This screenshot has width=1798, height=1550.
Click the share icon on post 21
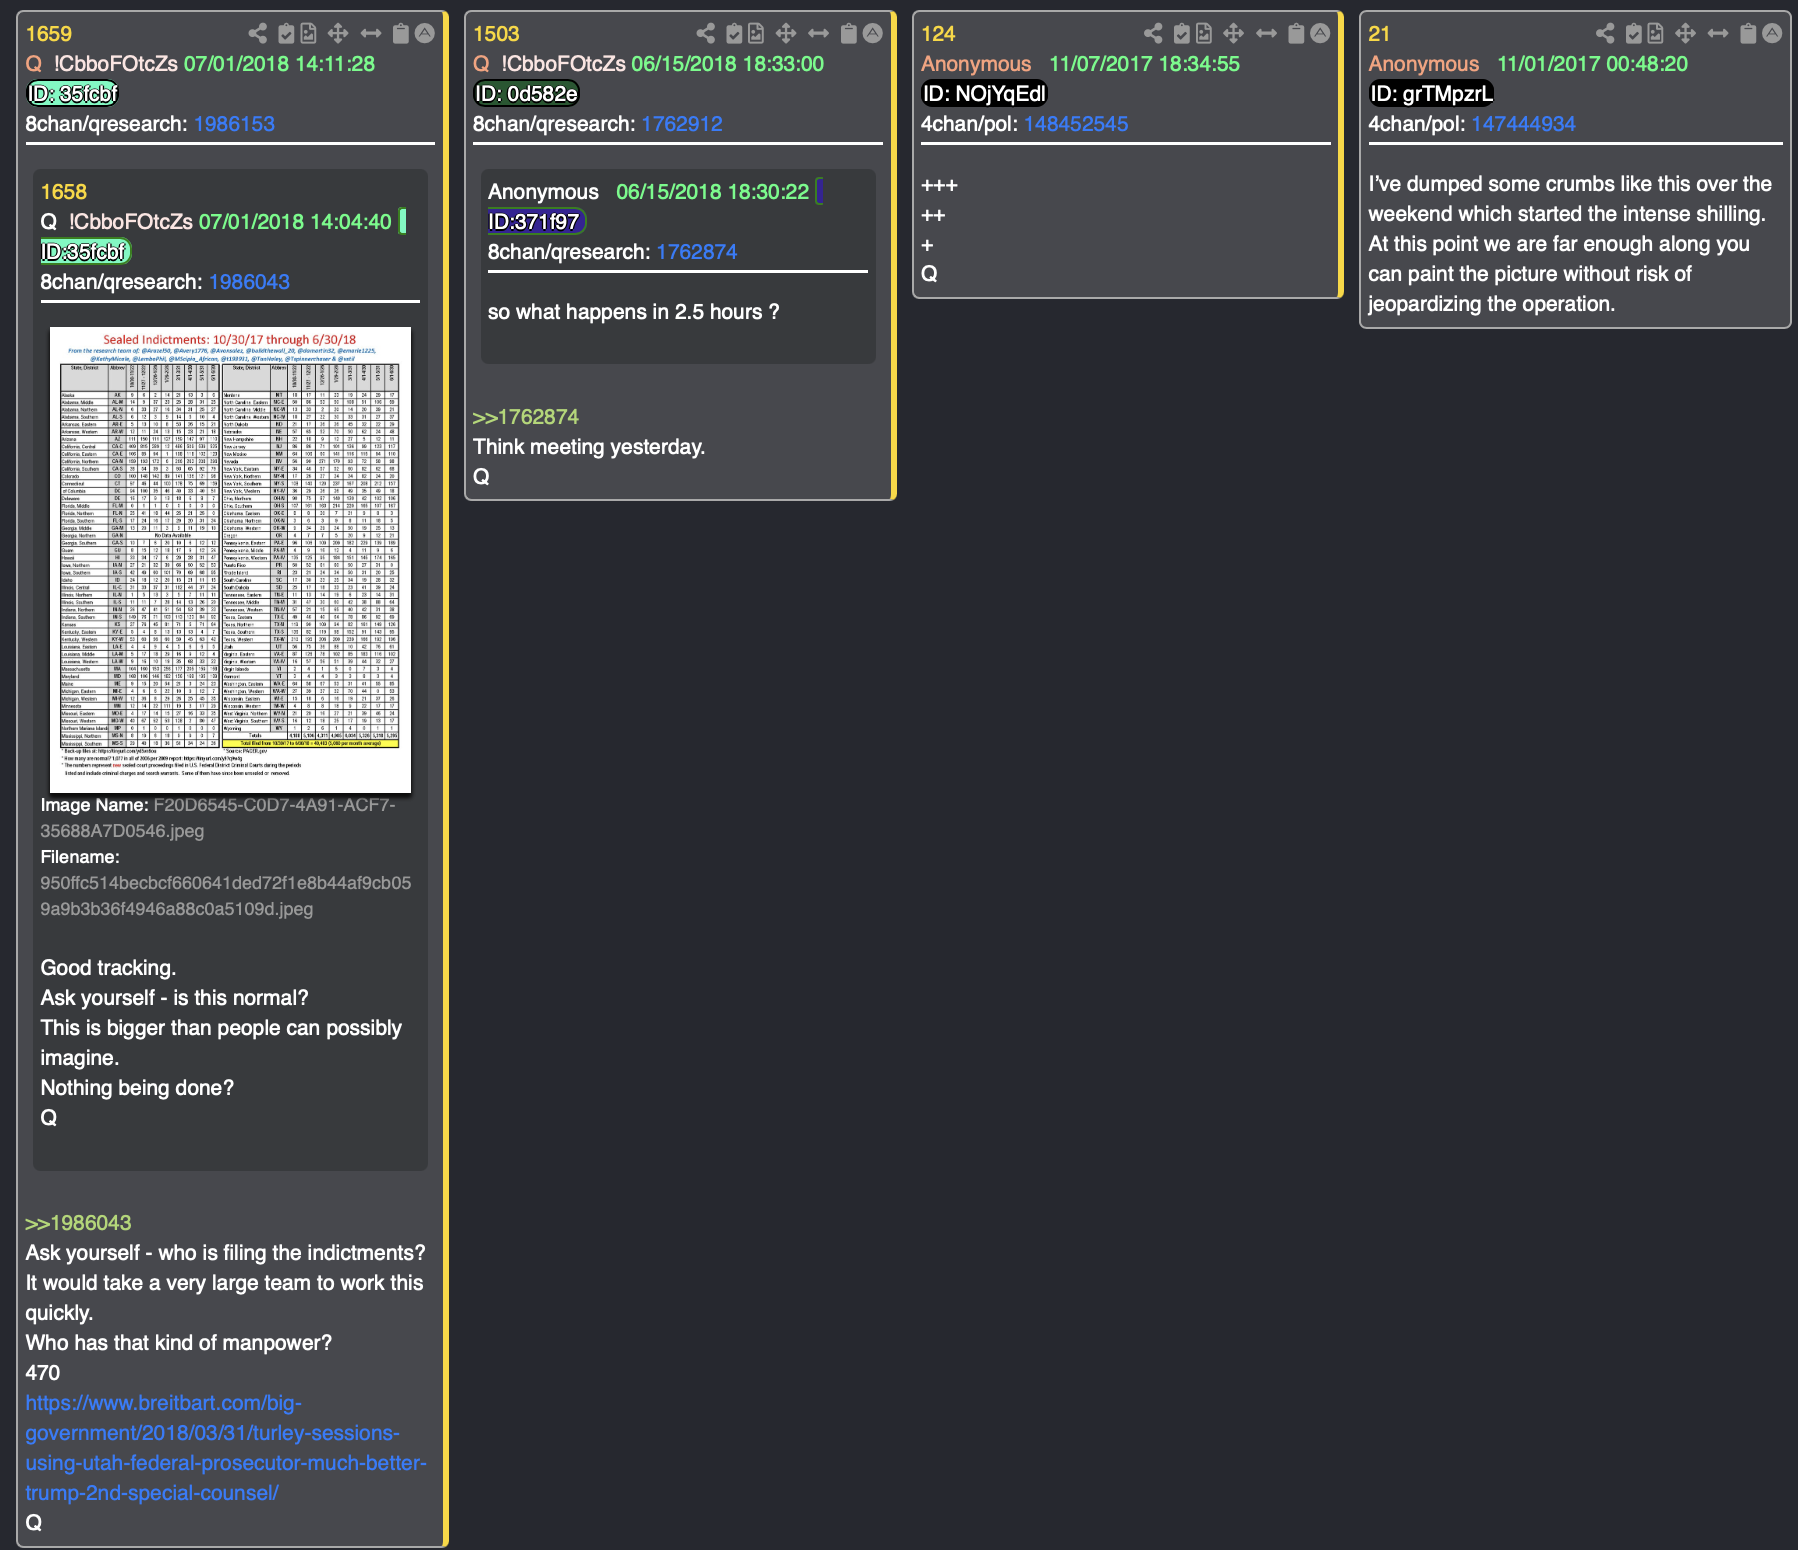pyautogui.click(x=1605, y=34)
